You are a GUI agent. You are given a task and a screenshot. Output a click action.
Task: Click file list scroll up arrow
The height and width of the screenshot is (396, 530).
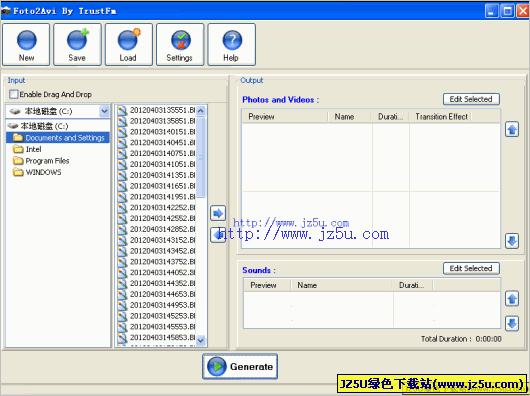(201, 110)
